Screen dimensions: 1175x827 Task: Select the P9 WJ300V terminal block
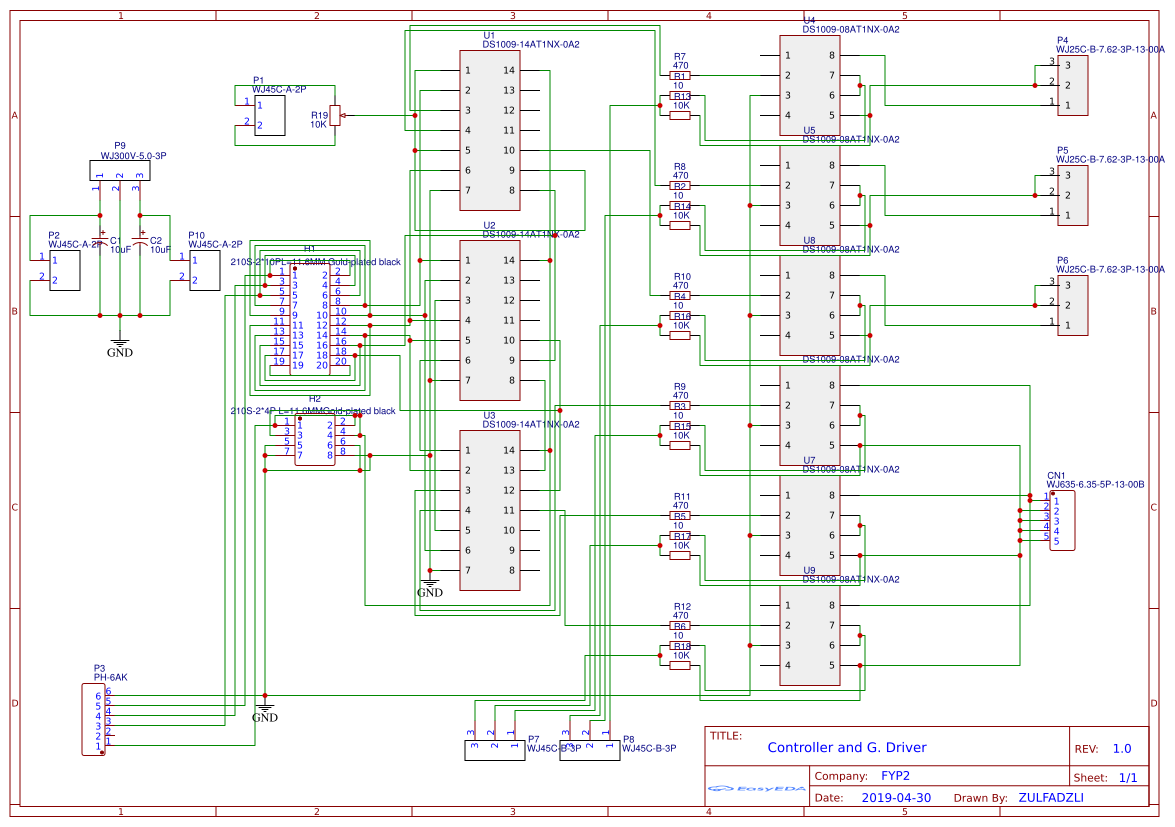pos(120,171)
